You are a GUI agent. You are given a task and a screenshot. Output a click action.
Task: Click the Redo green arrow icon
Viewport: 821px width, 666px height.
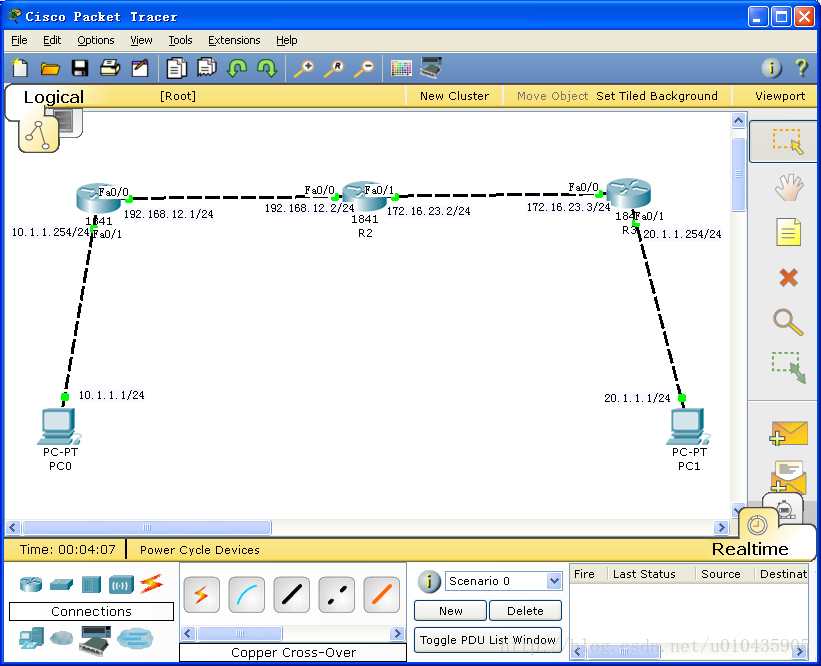click(267, 68)
